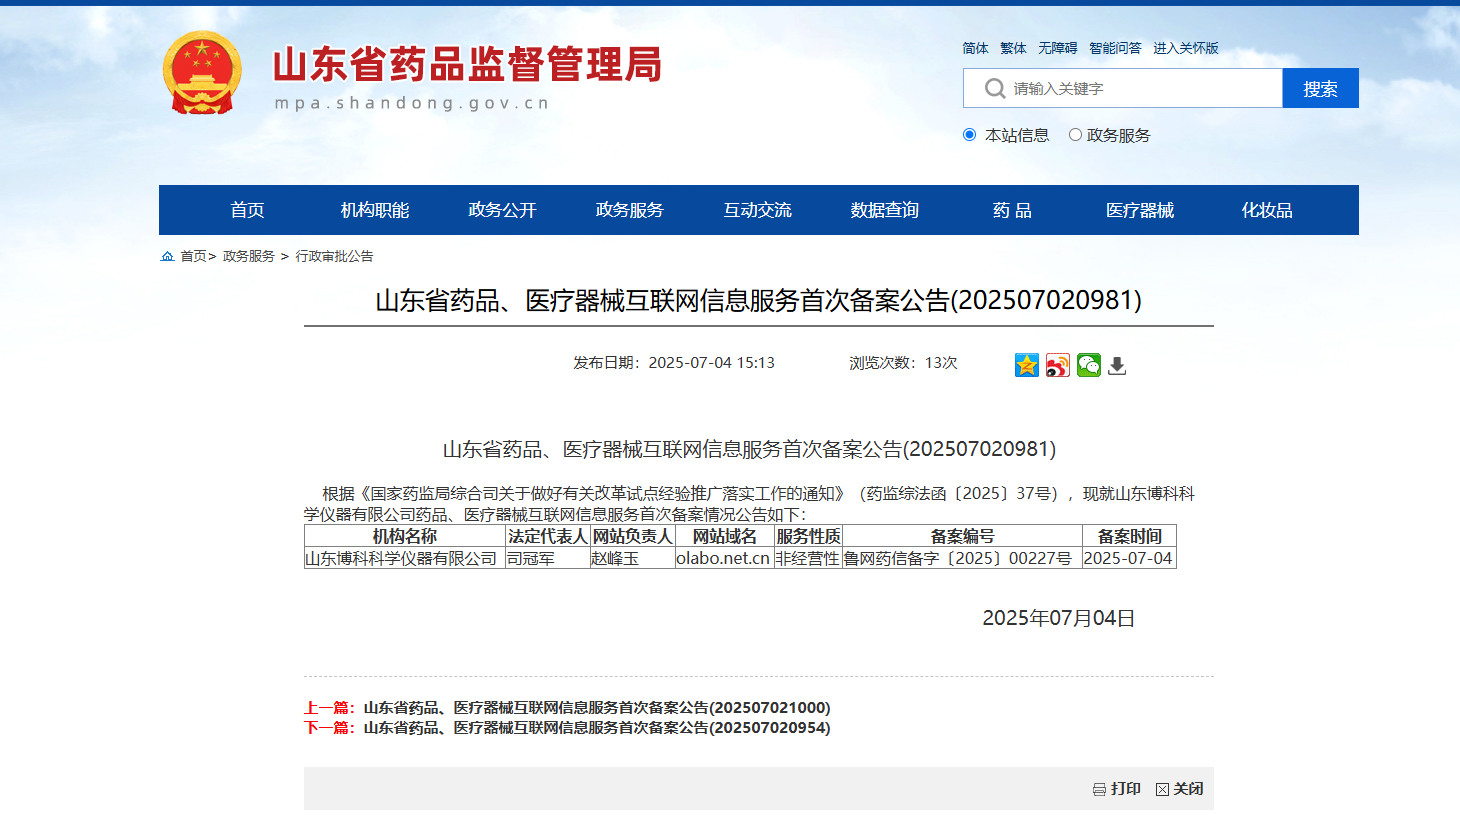Print the page using 打印

coord(1116,789)
